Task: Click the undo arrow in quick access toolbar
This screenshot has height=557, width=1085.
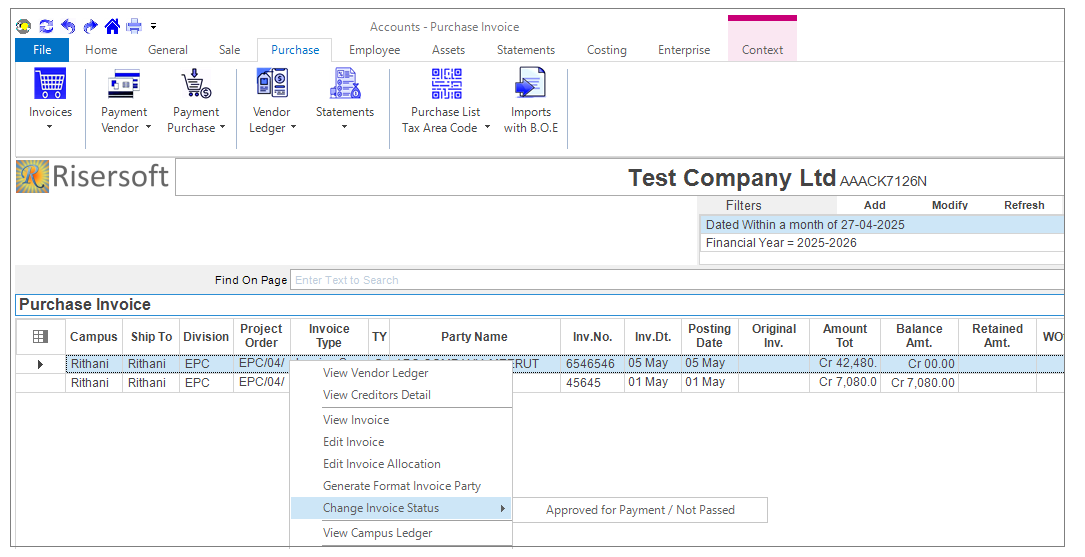Action: pos(68,26)
